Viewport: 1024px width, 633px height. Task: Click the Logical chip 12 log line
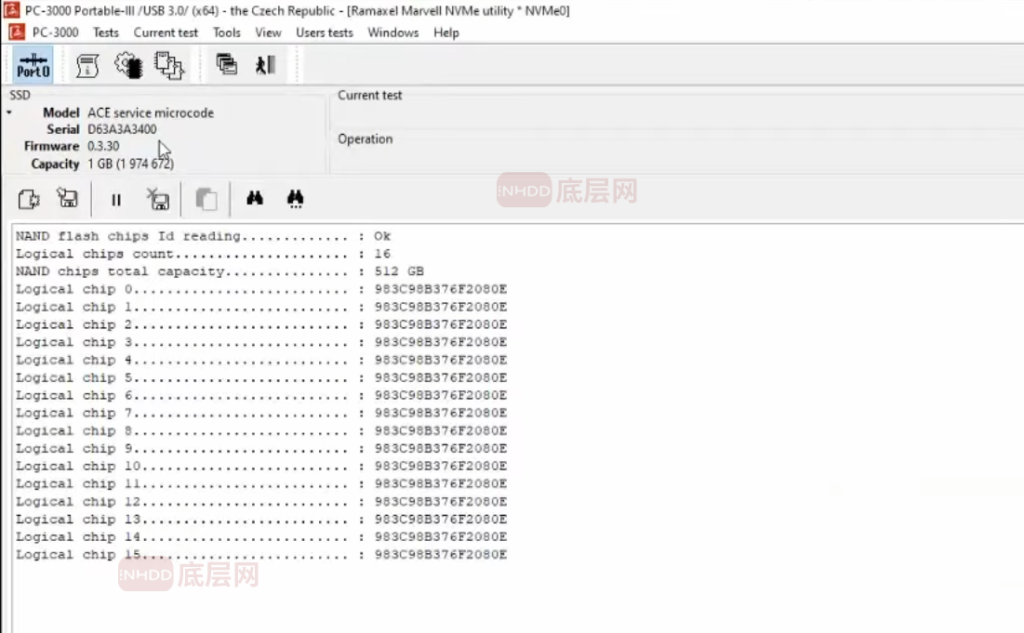(261, 501)
